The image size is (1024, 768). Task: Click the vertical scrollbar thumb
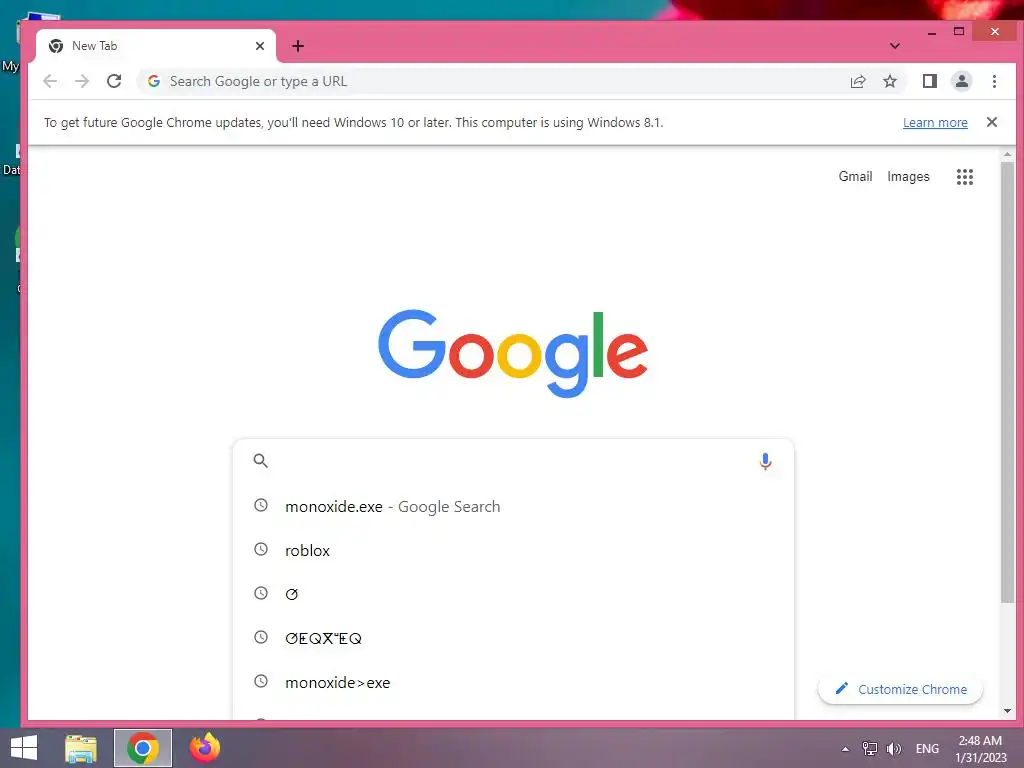pos(1007,382)
